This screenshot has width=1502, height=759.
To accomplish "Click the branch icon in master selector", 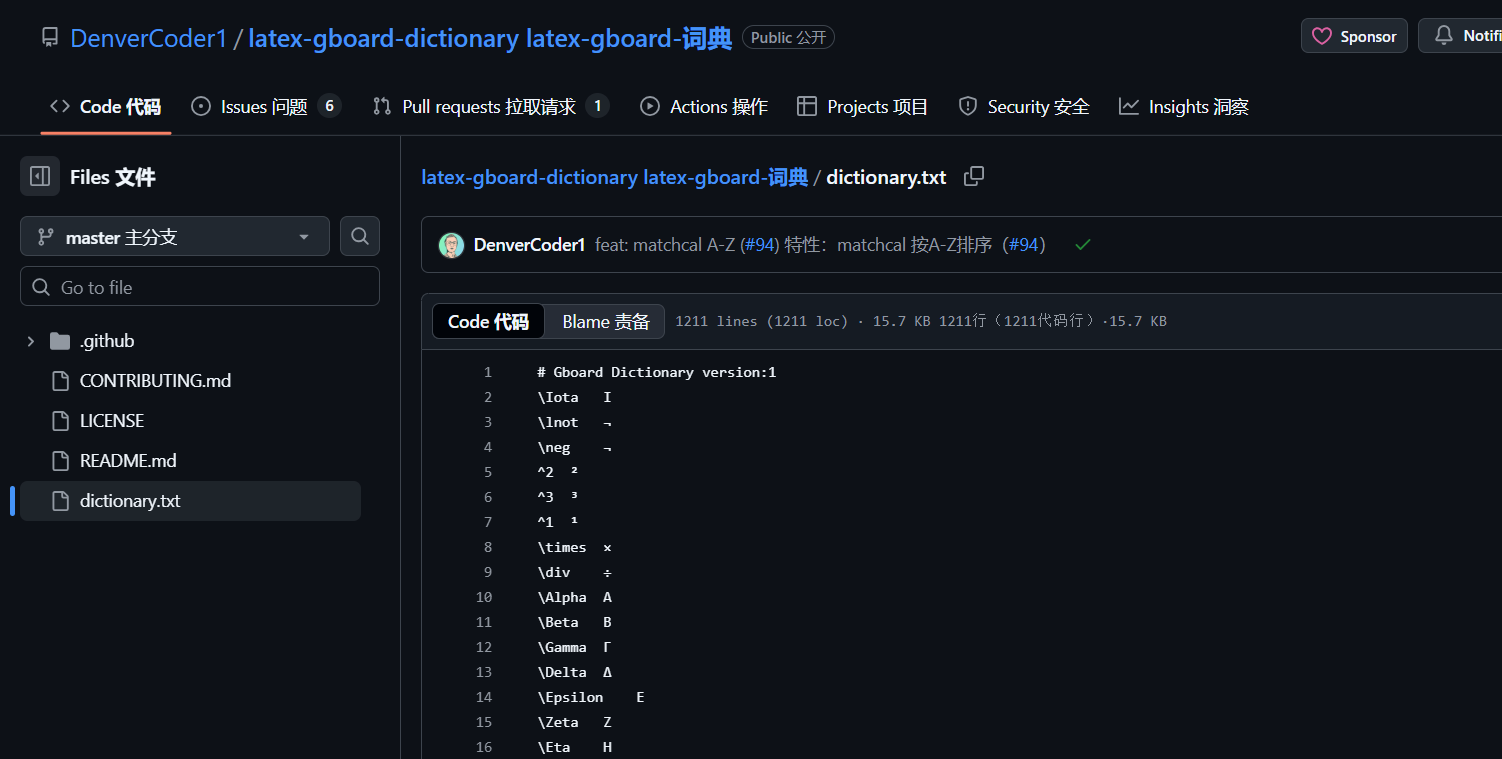I will [45, 237].
